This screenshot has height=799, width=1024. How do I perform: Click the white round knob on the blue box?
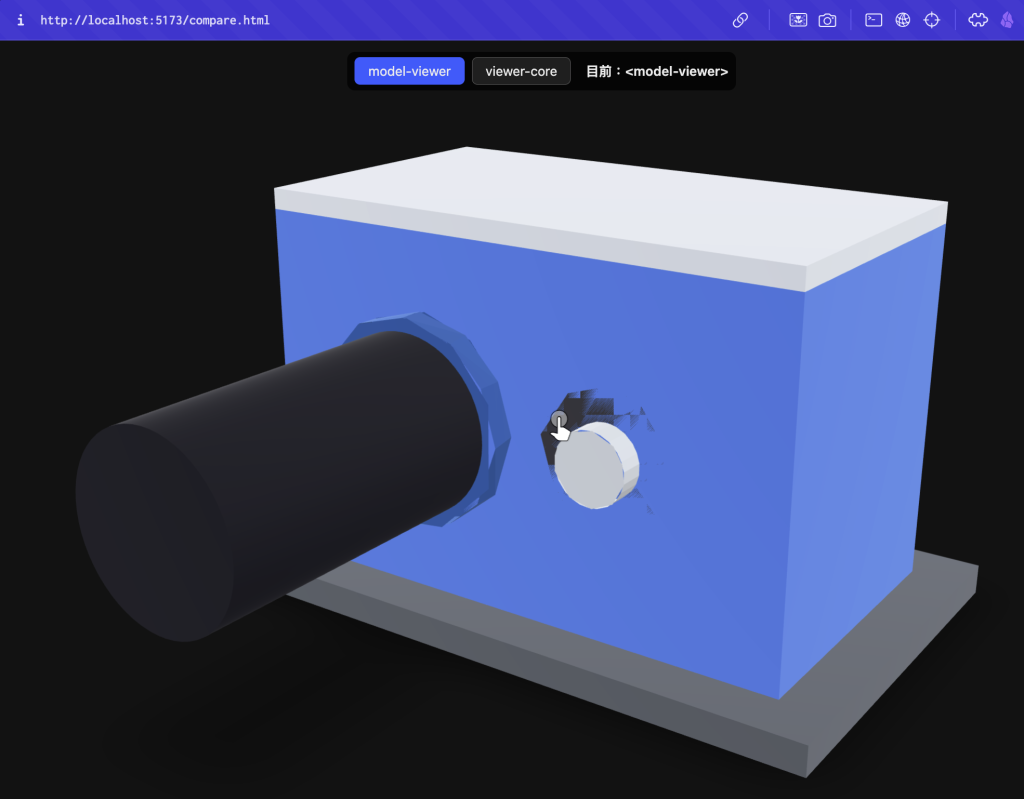[x=596, y=465]
